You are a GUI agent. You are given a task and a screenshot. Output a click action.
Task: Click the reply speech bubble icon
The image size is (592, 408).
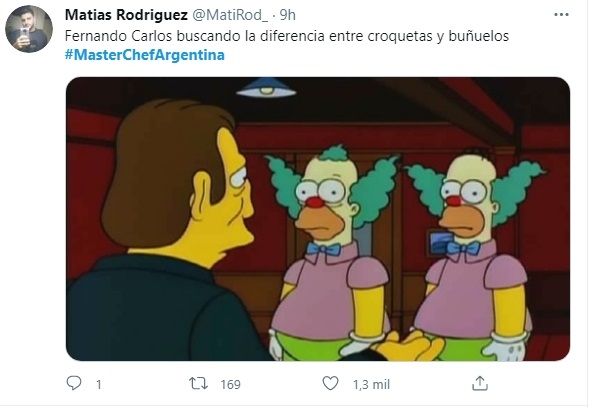(74, 383)
